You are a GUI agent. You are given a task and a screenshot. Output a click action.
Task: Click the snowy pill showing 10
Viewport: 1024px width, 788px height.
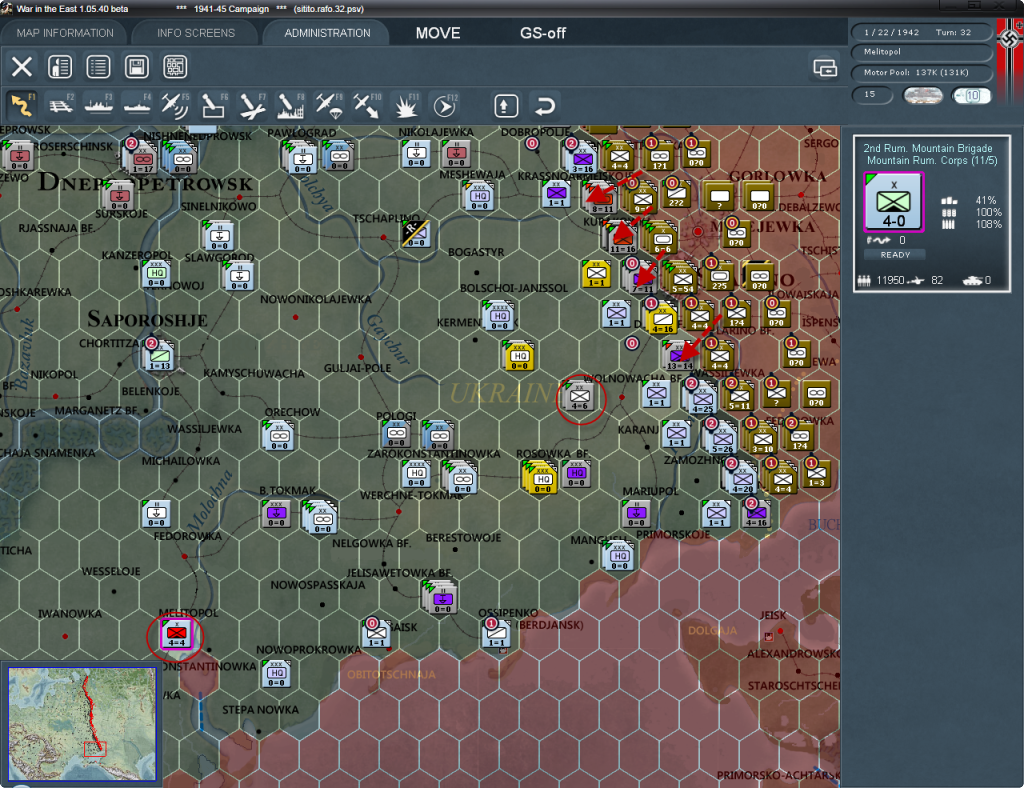click(971, 95)
